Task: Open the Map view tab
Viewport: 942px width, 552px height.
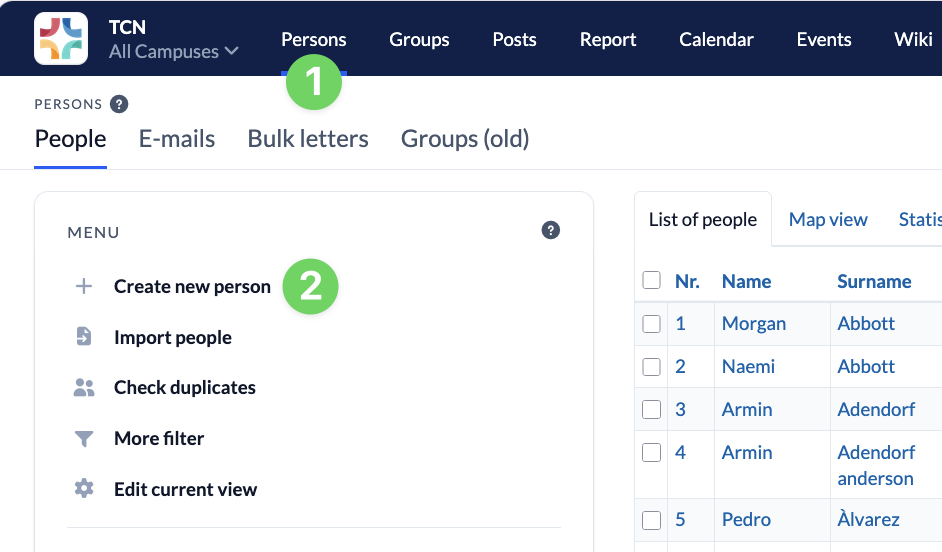Action: 828,219
